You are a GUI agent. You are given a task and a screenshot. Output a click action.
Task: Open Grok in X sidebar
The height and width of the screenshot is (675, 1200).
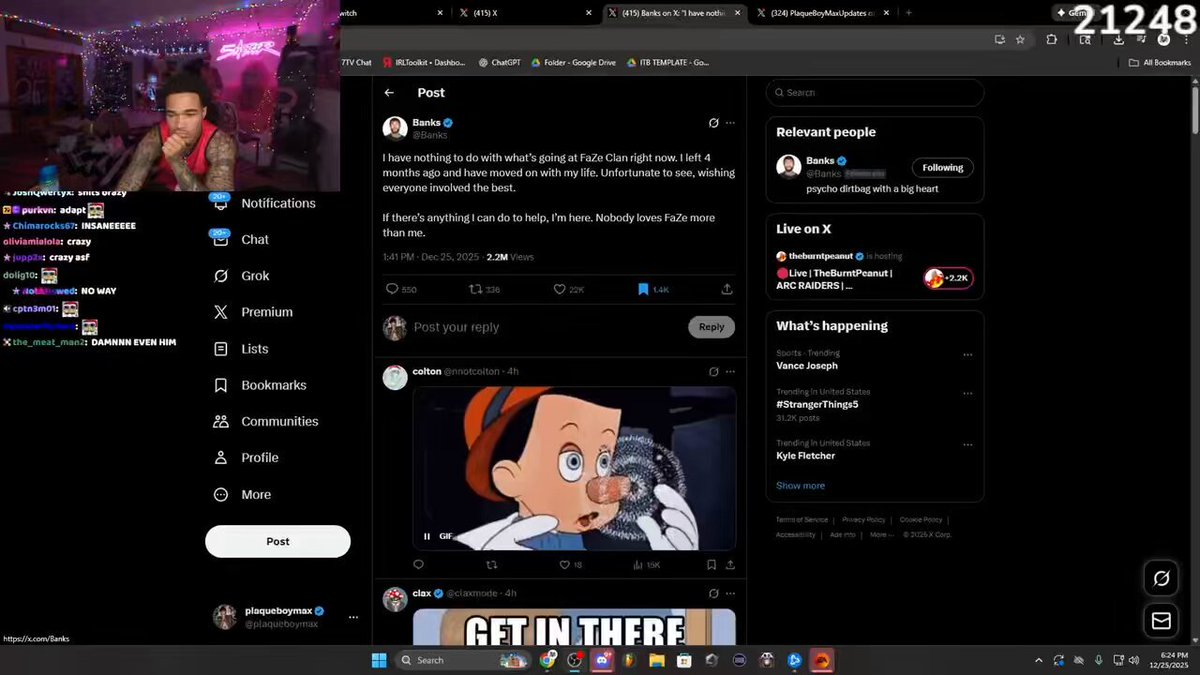coord(241,276)
